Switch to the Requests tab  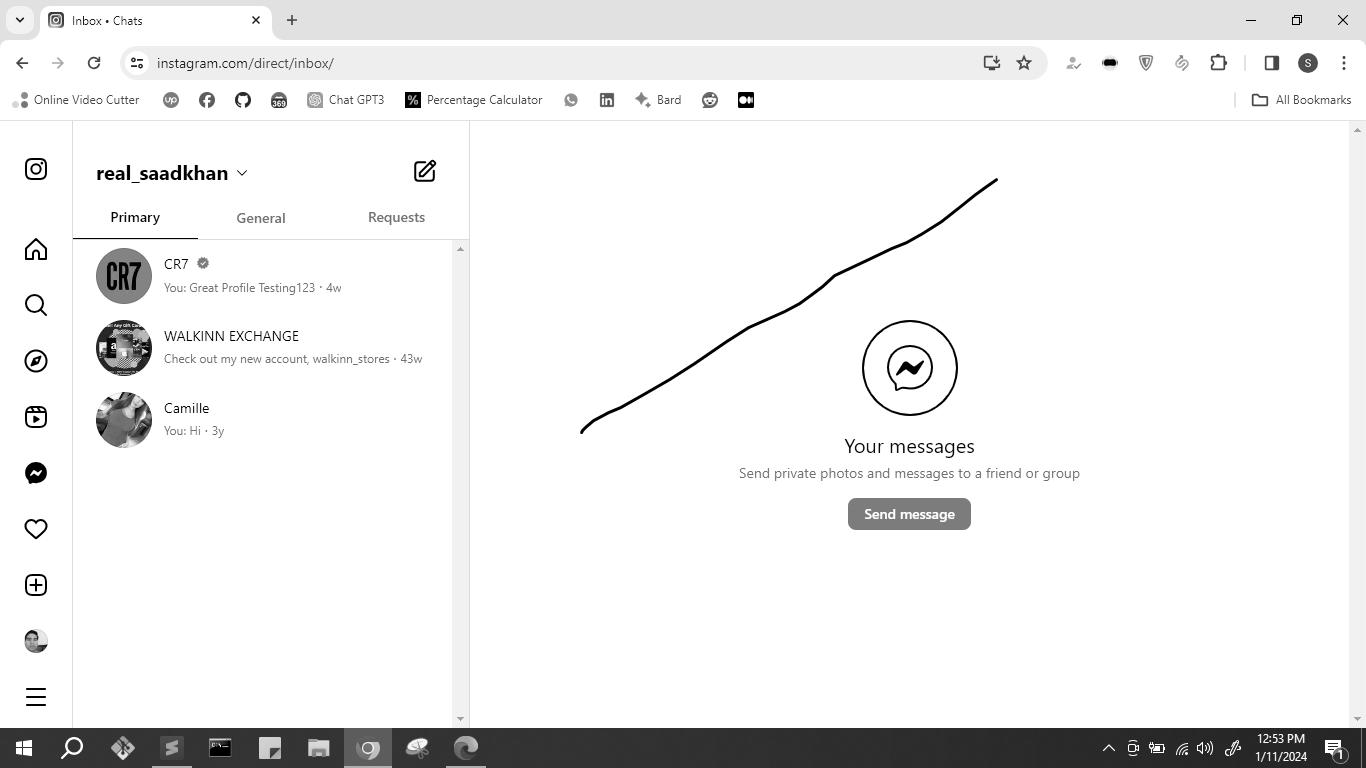[396, 217]
